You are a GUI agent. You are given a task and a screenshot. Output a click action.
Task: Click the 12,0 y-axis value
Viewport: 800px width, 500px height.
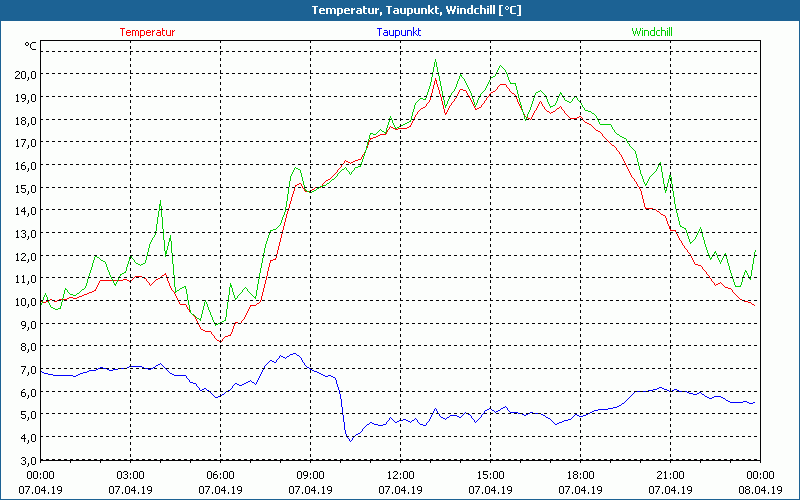point(26,257)
